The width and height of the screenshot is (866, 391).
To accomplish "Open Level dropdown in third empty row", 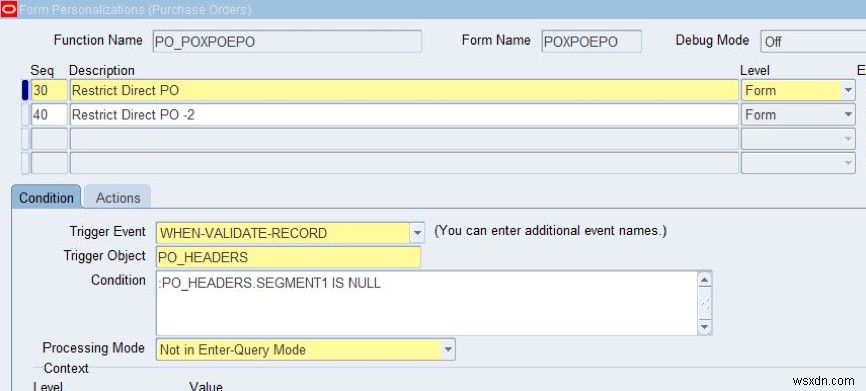I will [848, 139].
